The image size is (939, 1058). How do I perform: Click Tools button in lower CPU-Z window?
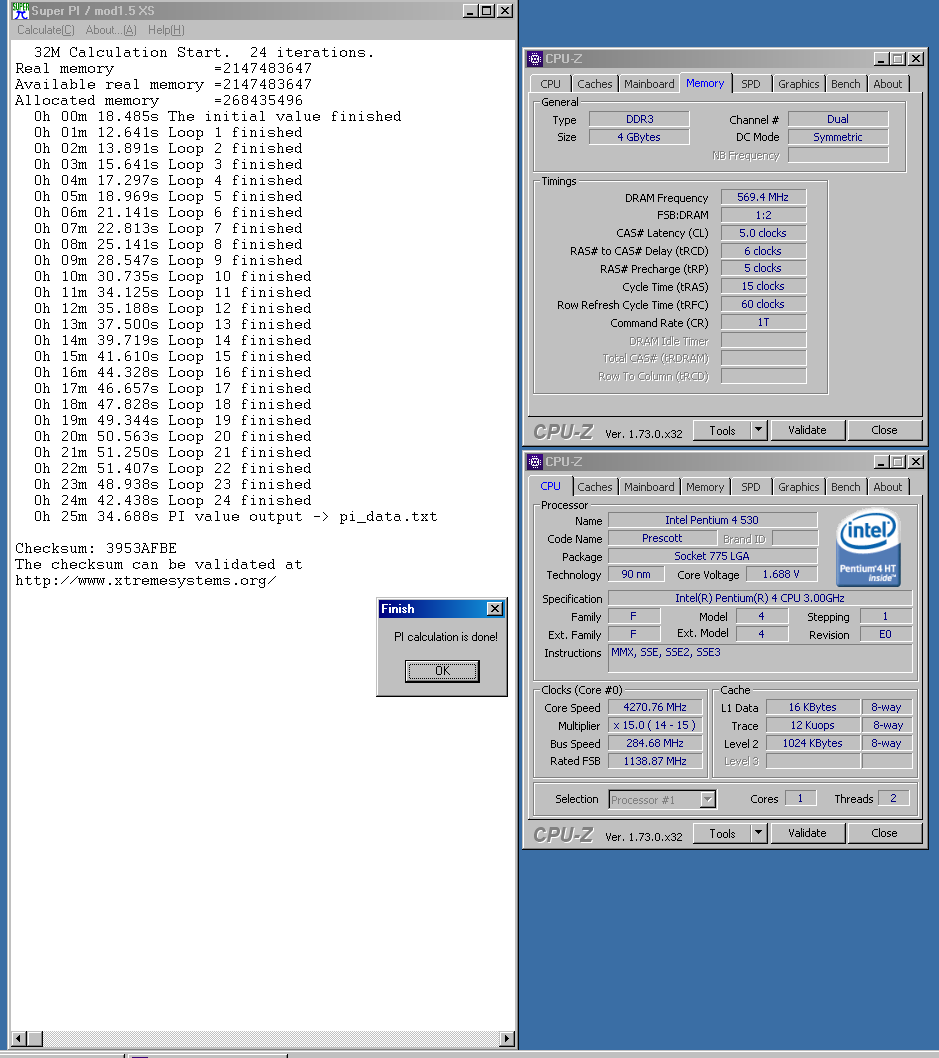point(722,833)
